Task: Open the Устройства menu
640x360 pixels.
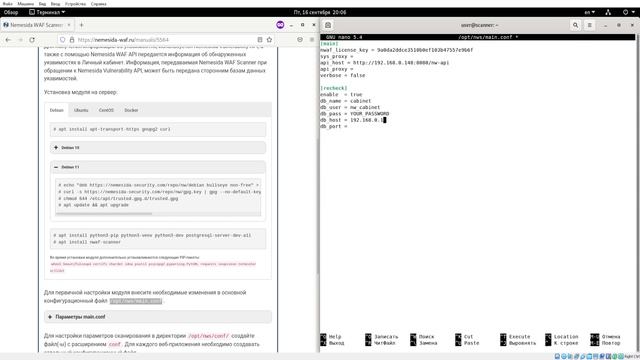Action: (x=76, y=4)
